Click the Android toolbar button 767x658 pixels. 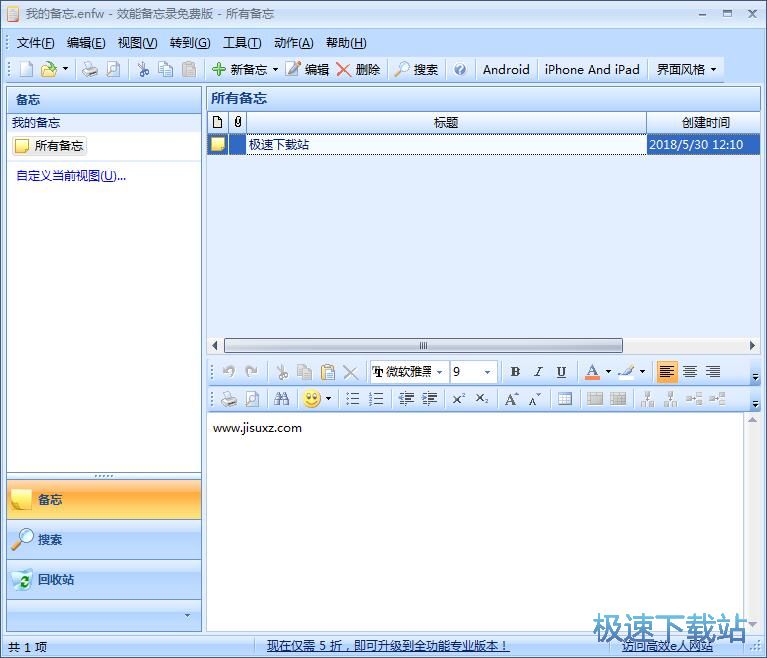[x=506, y=69]
